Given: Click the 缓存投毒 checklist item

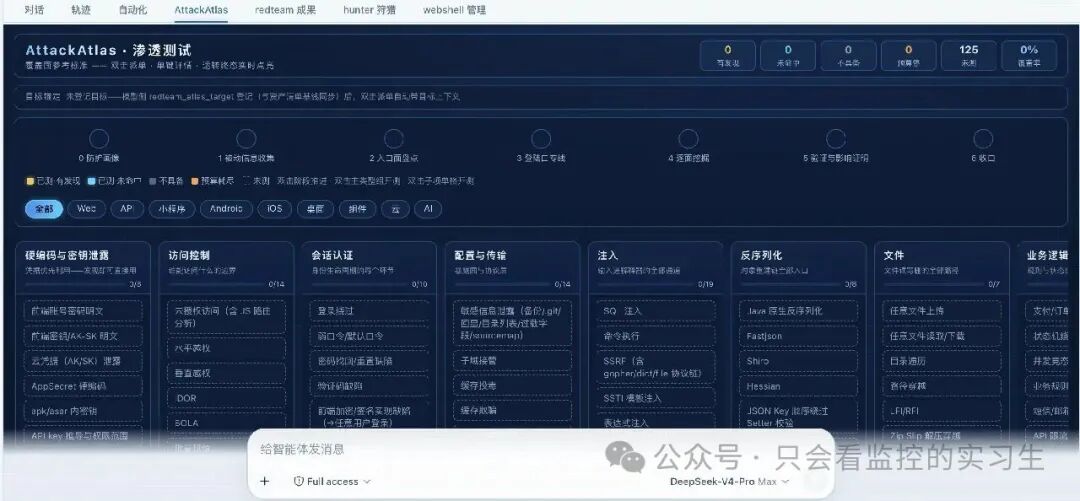Looking at the screenshot, I should click(x=512, y=386).
